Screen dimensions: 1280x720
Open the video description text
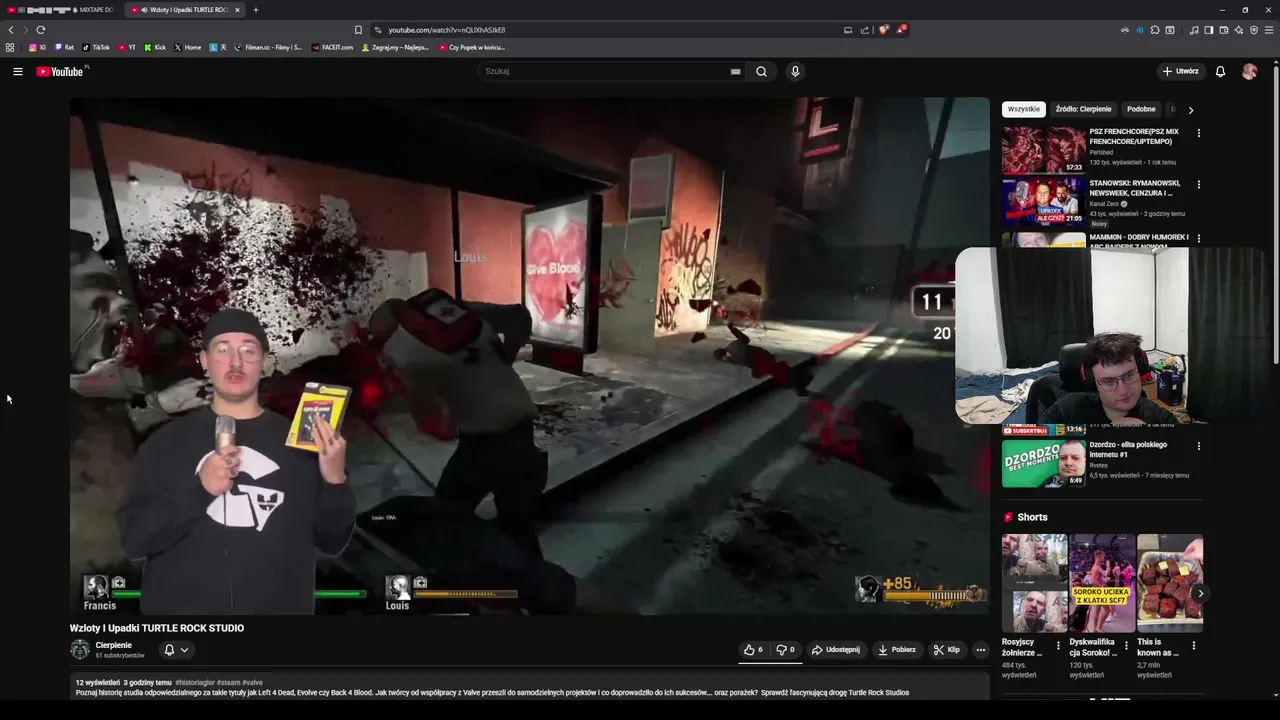pos(492,692)
